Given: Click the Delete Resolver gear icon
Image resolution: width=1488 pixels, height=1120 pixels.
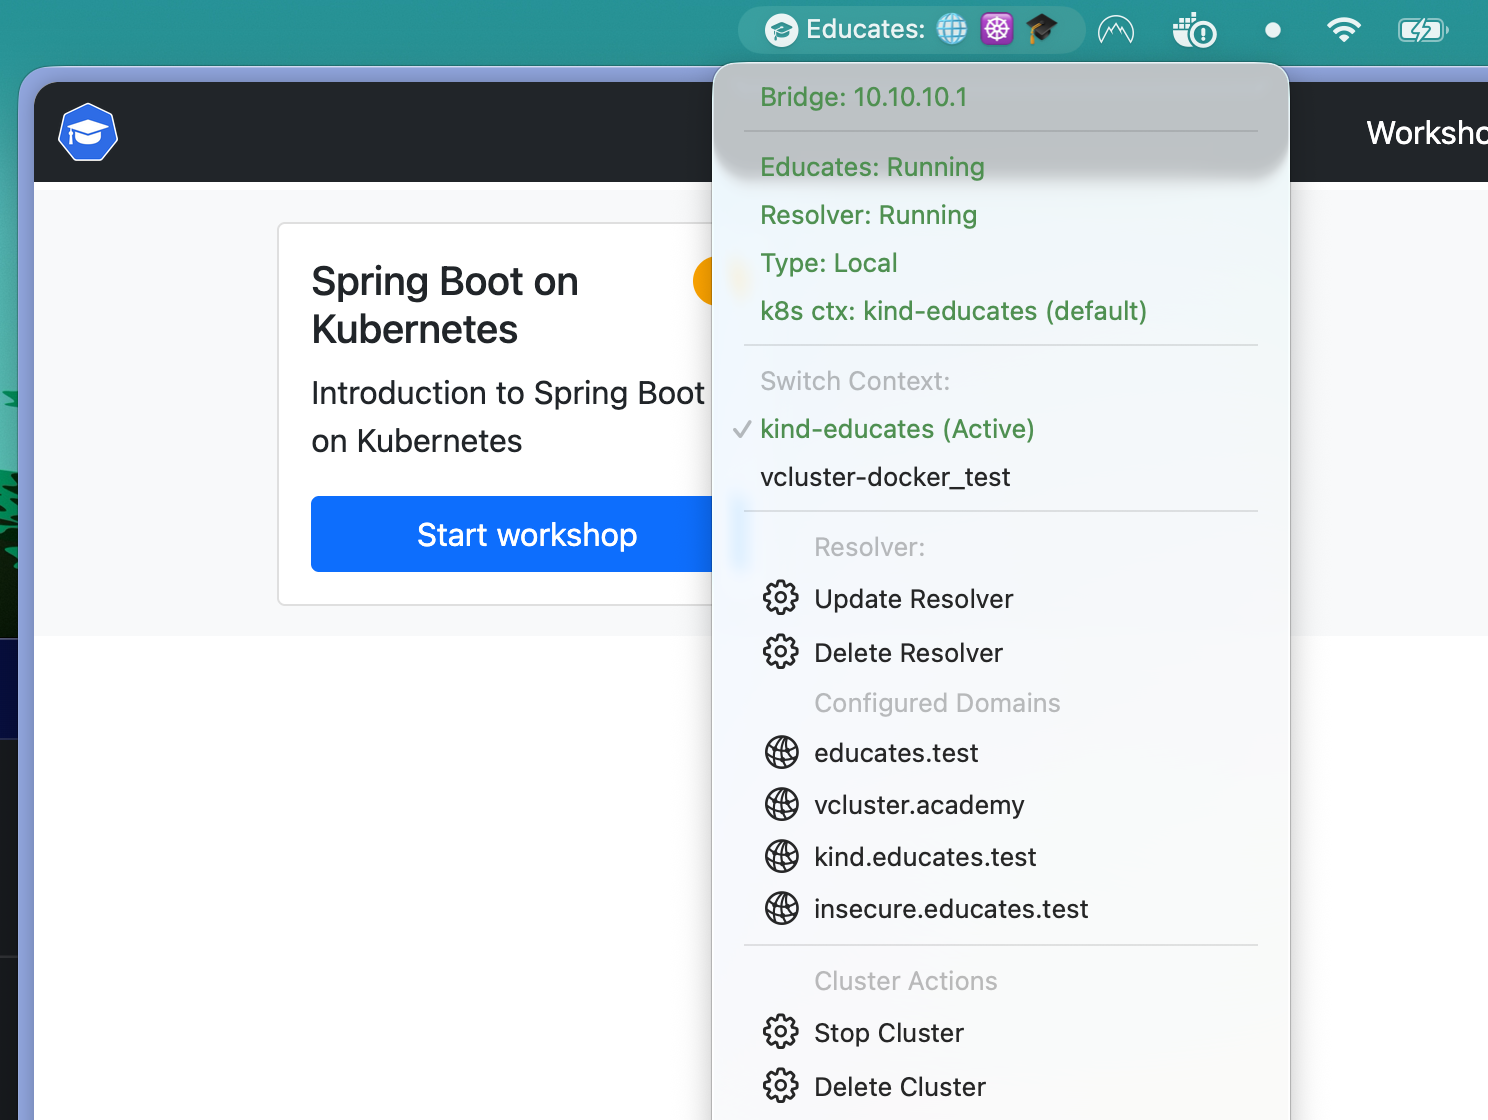Looking at the screenshot, I should coord(780,652).
